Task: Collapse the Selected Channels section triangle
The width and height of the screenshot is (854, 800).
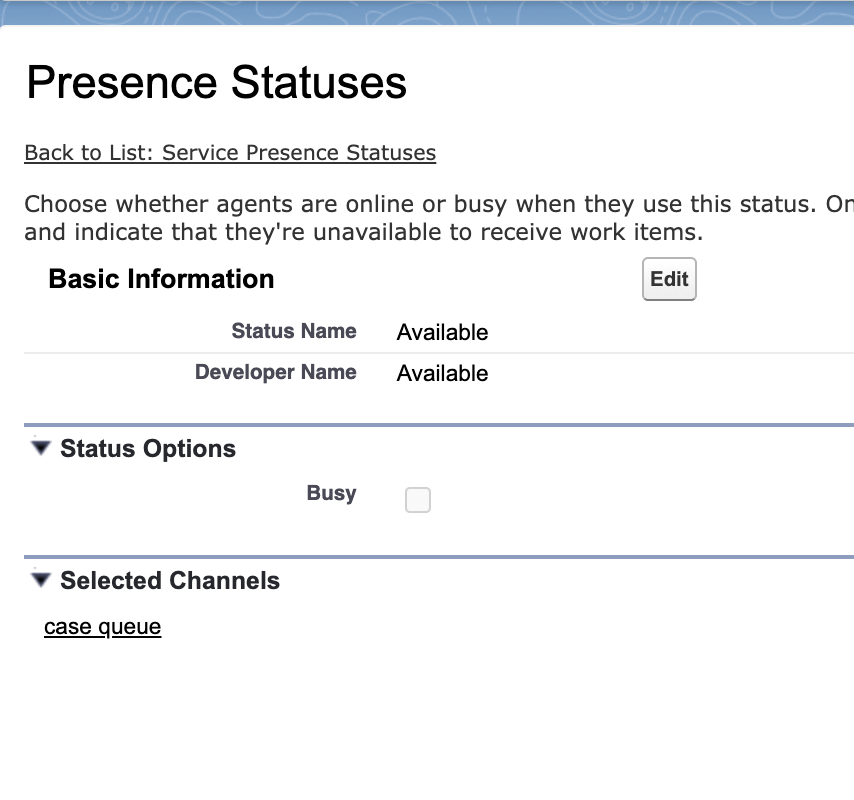Action: click(40, 580)
